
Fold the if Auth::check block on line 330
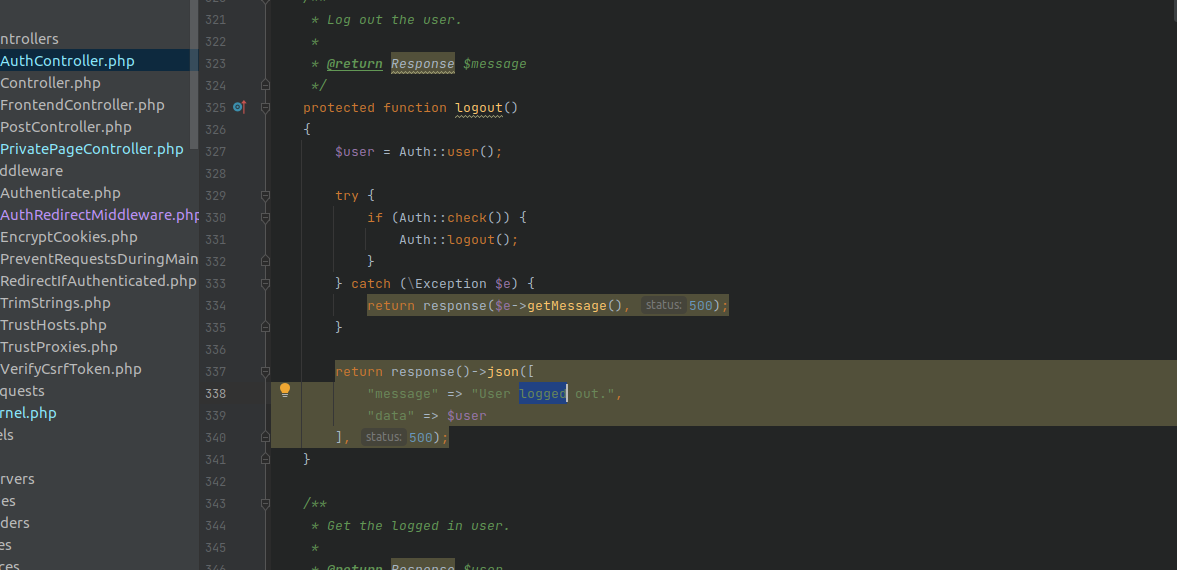click(x=265, y=217)
